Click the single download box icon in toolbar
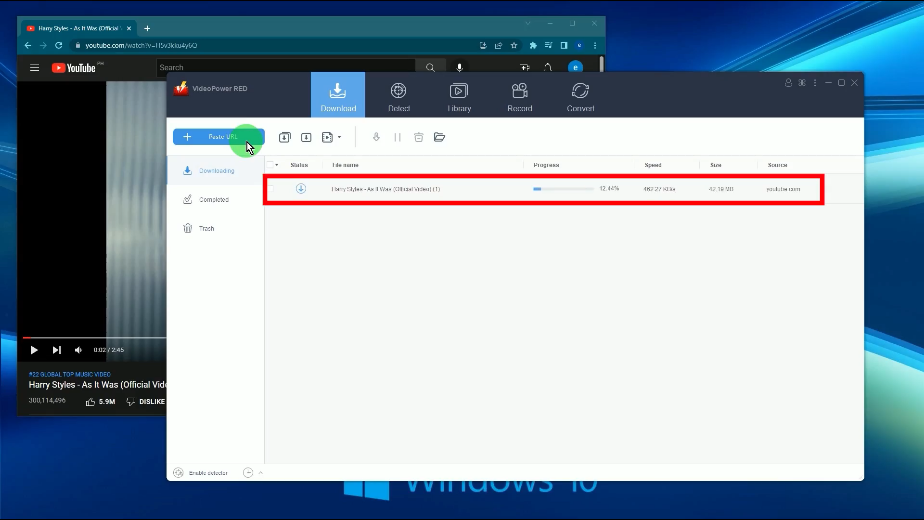The height and width of the screenshot is (520, 924). [x=306, y=137]
